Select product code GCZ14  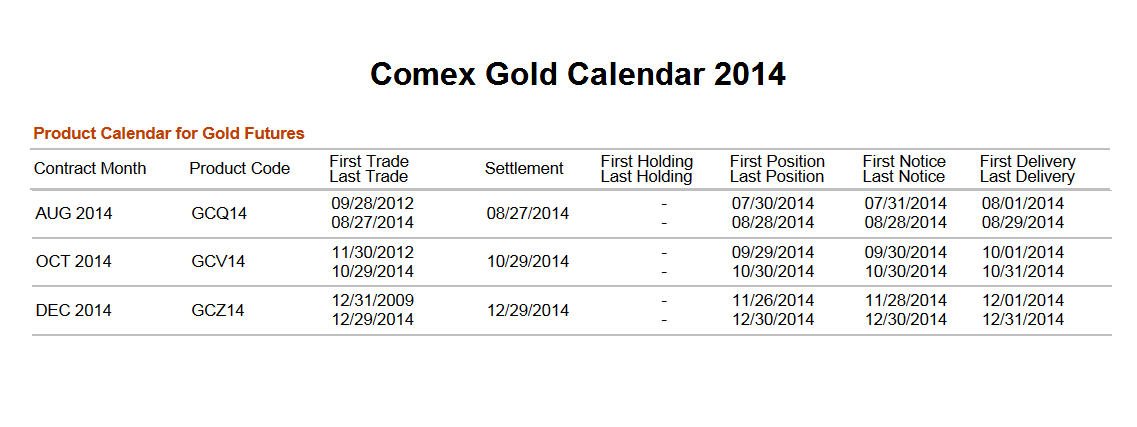point(218,310)
